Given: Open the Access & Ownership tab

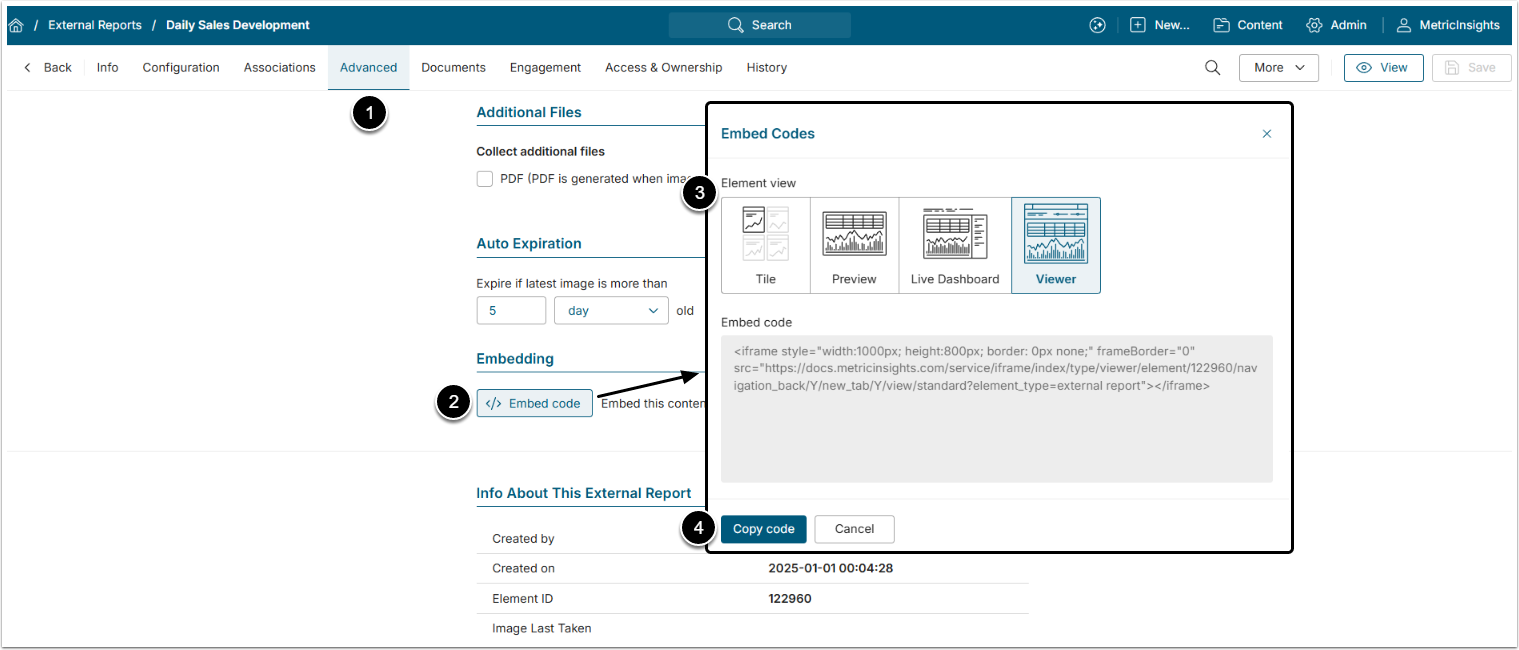Looking at the screenshot, I should click(663, 68).
